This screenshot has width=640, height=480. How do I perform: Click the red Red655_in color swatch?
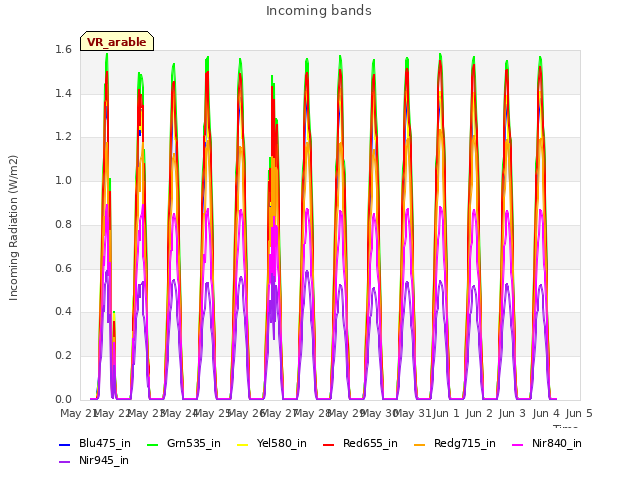point(328,444)
